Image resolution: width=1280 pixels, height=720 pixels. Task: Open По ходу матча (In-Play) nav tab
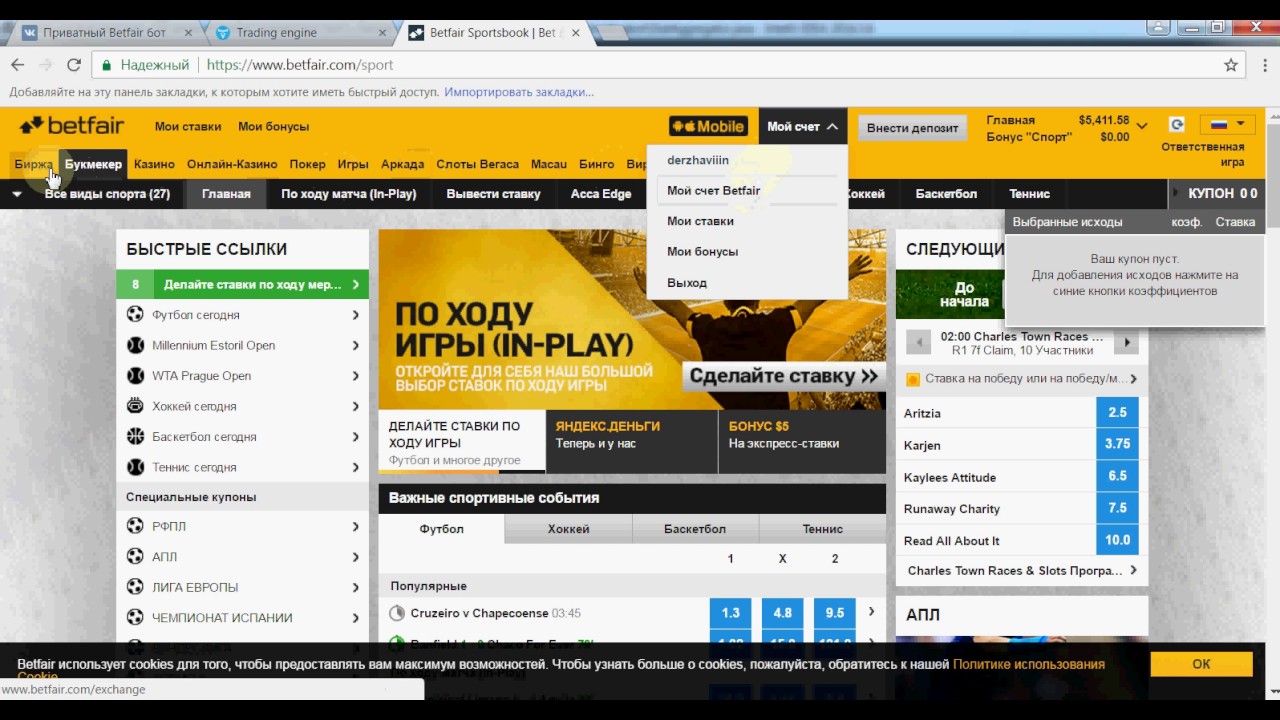[348, 194]
